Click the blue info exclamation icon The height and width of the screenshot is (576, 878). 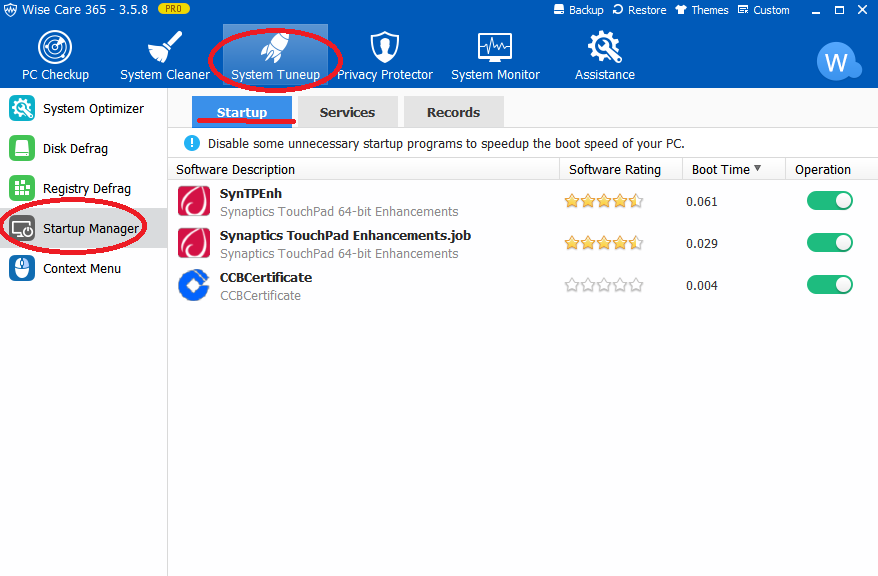point(192,143)
